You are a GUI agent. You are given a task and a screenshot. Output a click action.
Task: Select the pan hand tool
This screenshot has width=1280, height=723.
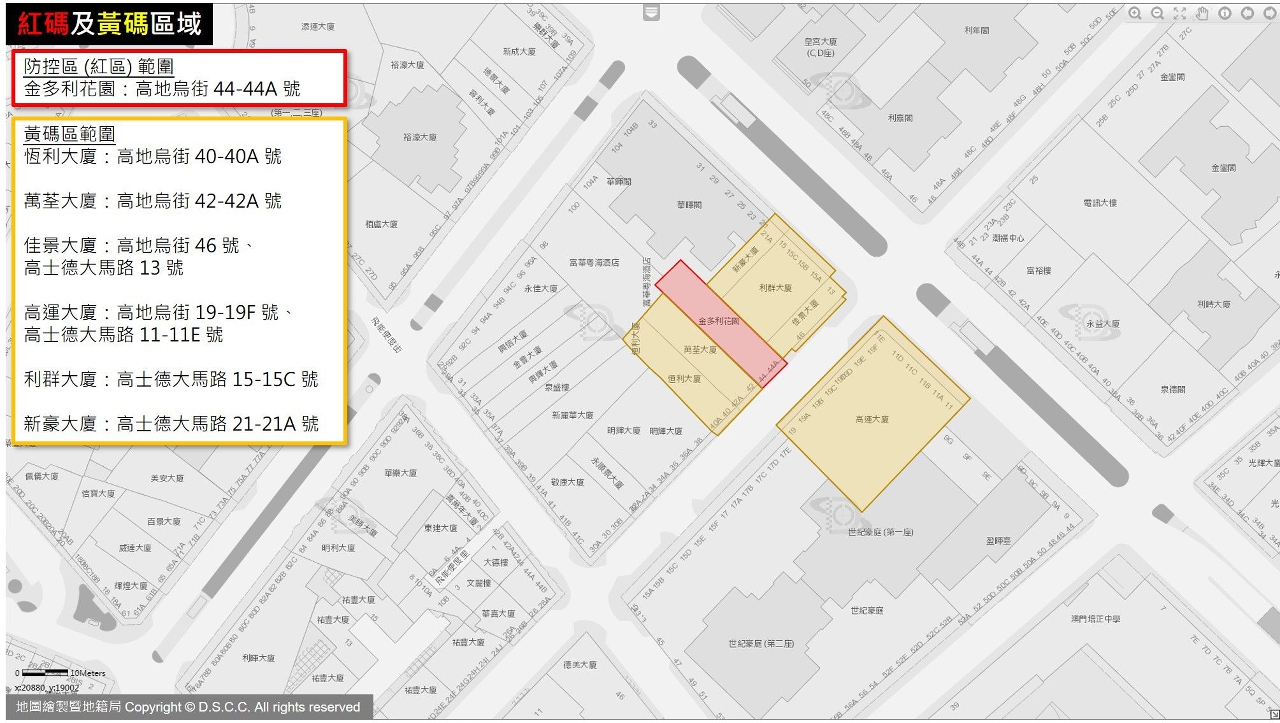point(1202,13)
